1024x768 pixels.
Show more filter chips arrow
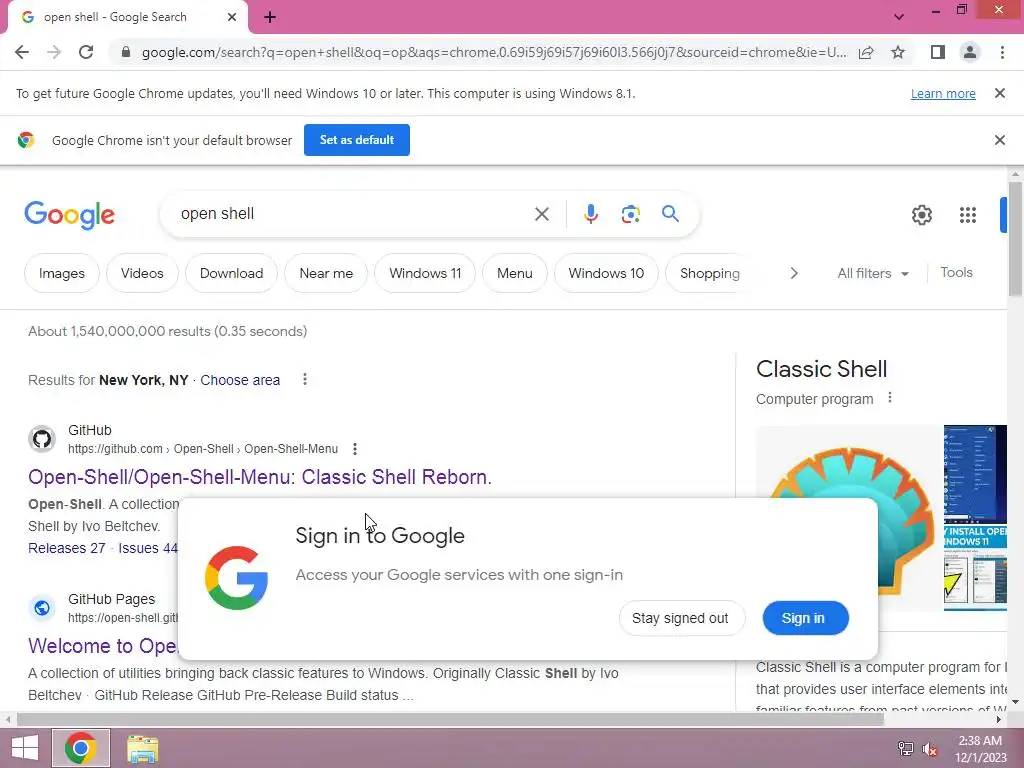click(793, 273)
